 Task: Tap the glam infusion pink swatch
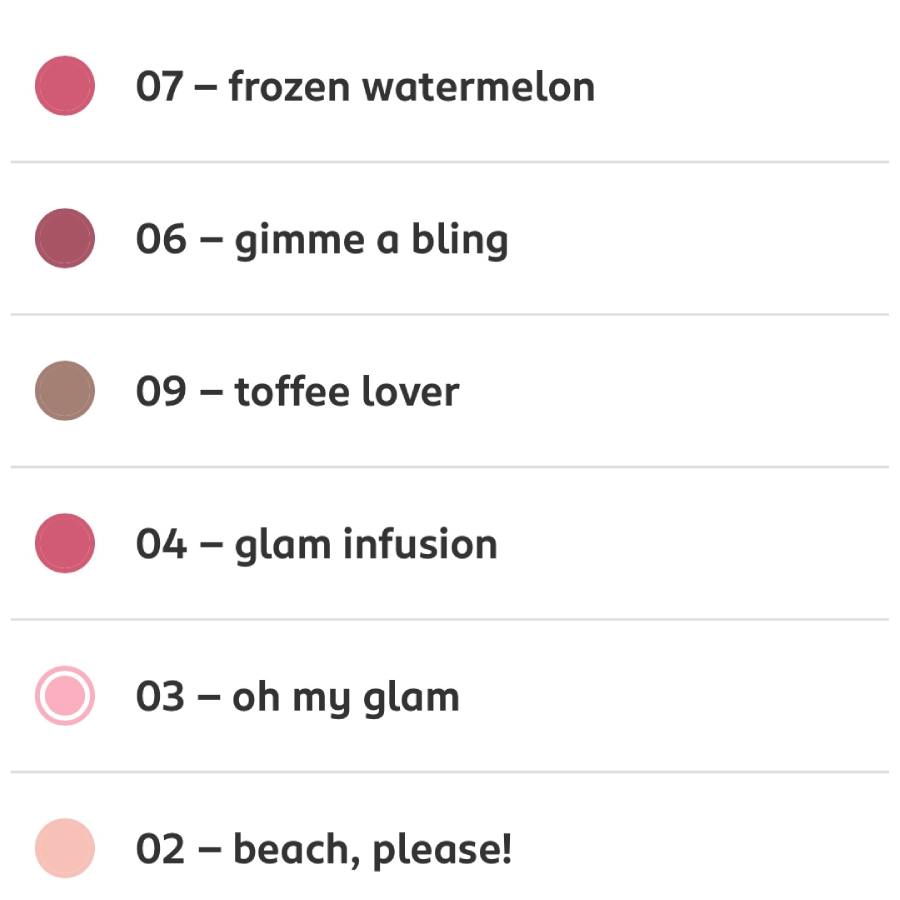click(65, 544)
